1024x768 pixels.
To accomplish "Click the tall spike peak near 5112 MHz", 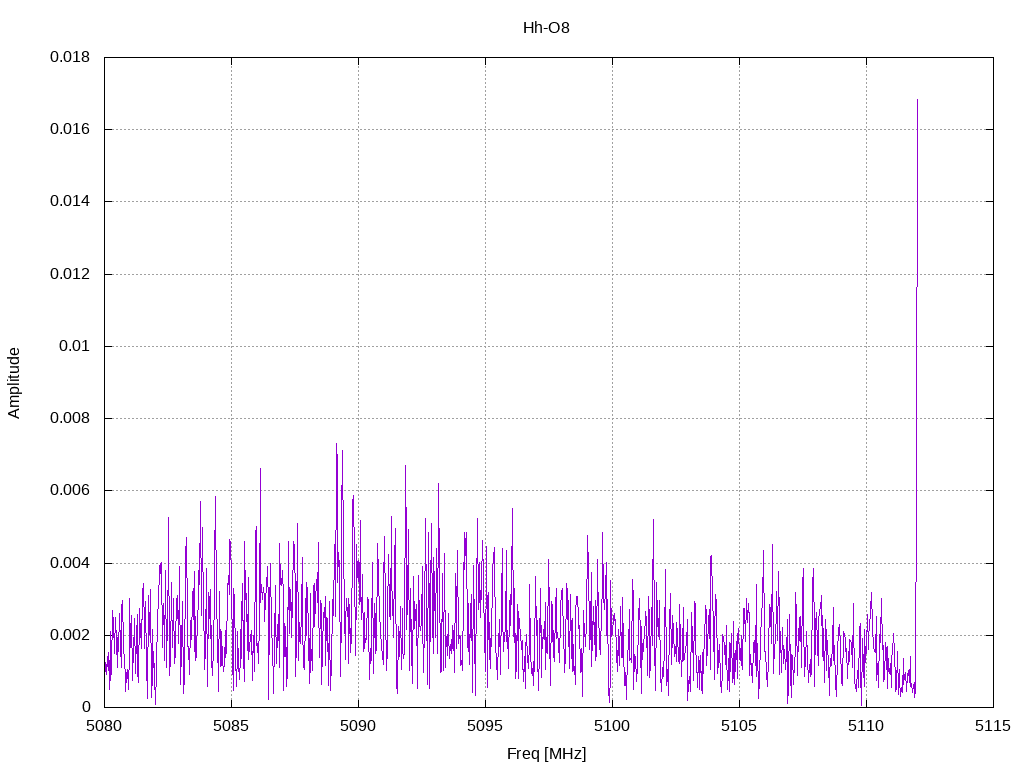I will pyautogui.click(x=918, y=101).
